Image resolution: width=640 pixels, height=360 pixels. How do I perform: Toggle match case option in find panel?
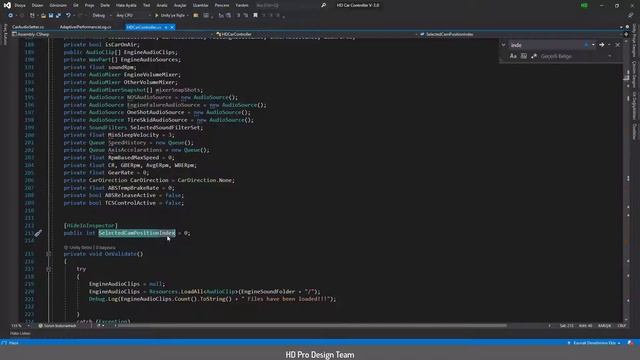513,56
